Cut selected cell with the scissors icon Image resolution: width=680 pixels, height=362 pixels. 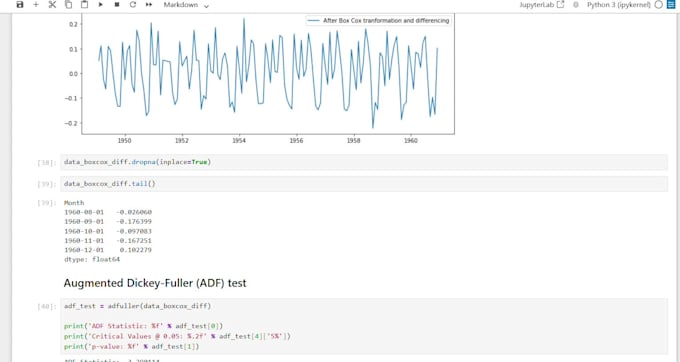point(52,5)
